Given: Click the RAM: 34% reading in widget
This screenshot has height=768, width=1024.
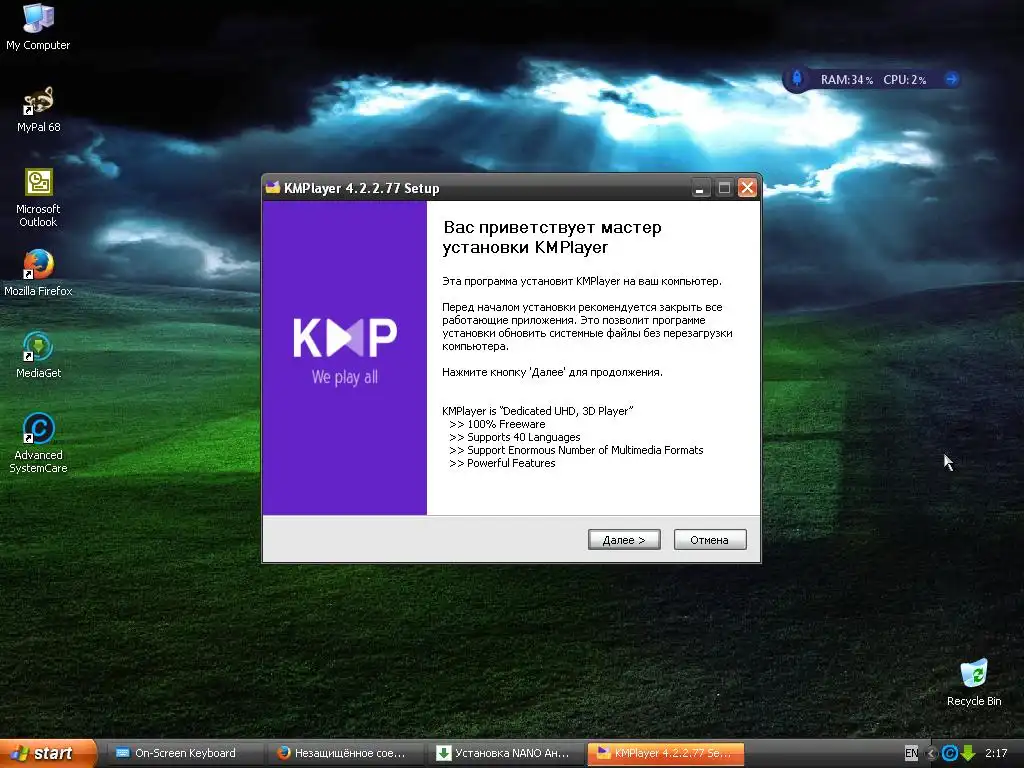Looking at the screenshot, I should 846,80.
